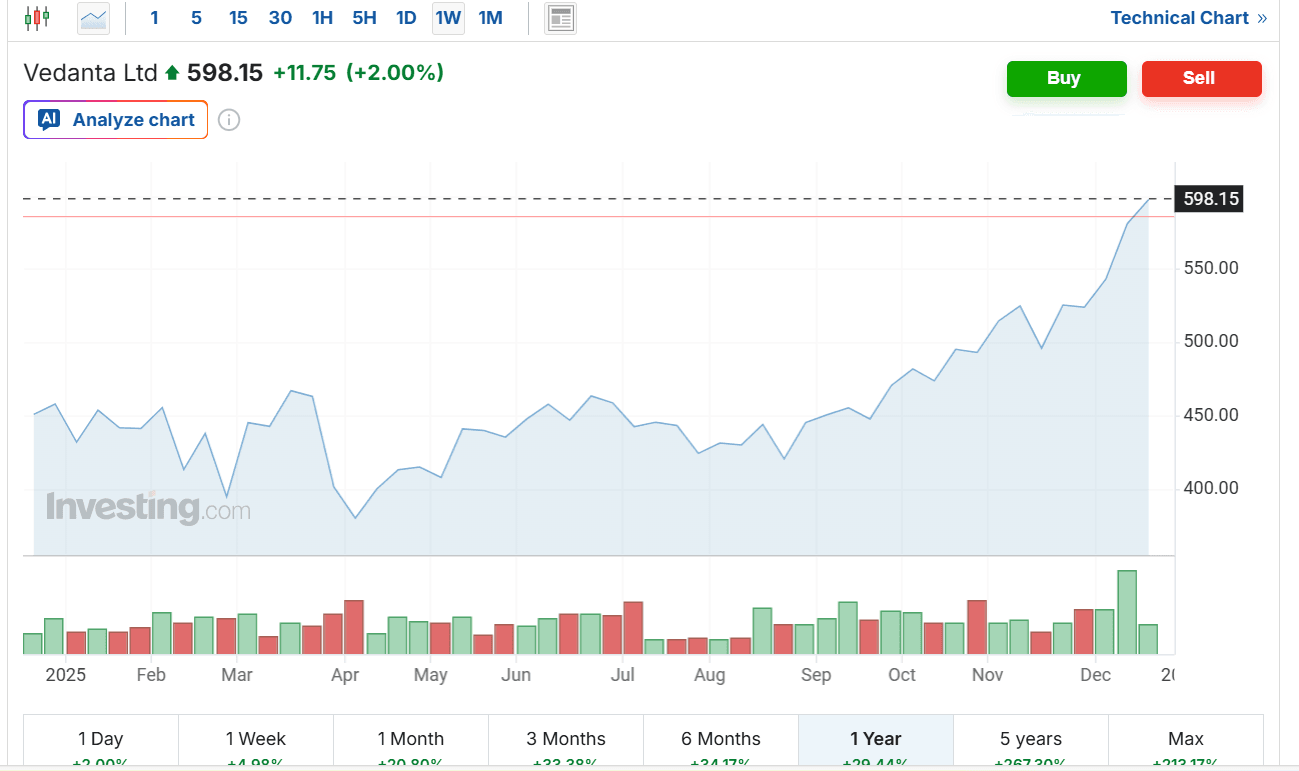Click the 500.00 price axis label
Screen dimensions: 1299x771
[x=1211, y=341]
